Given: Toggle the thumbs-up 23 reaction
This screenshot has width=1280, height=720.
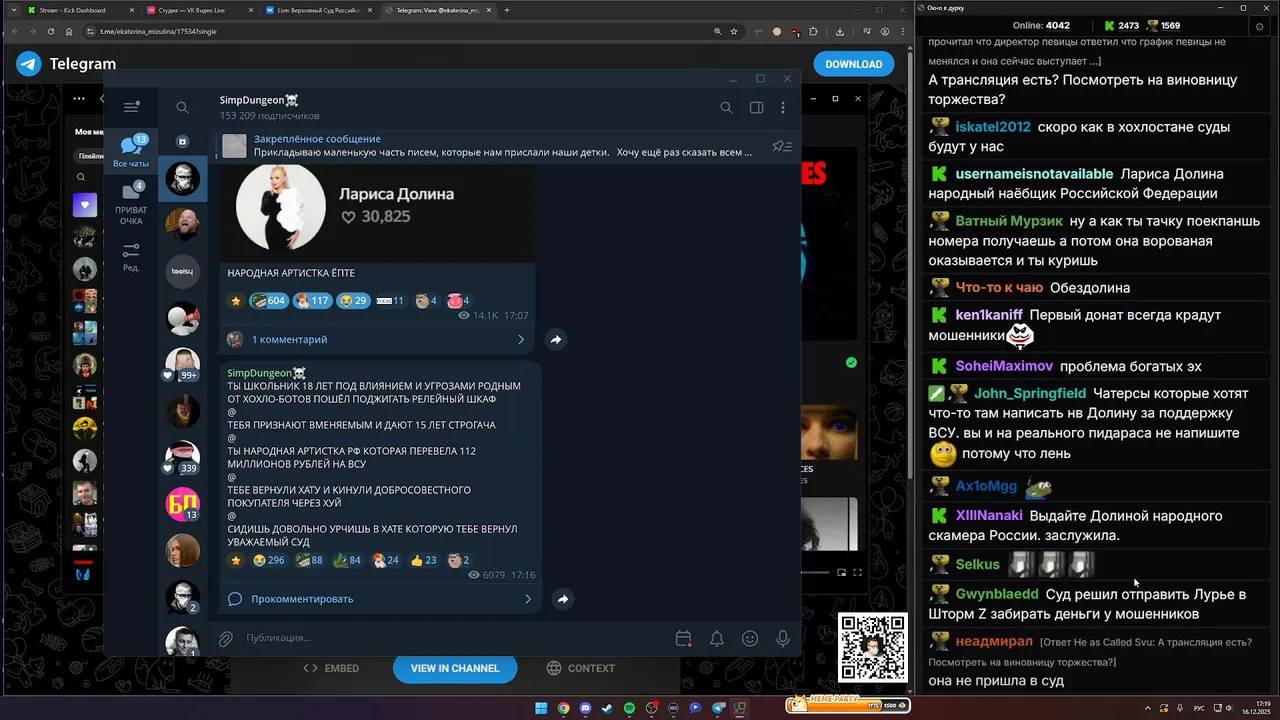Looking at the screenshot, I should pos(424,560).
